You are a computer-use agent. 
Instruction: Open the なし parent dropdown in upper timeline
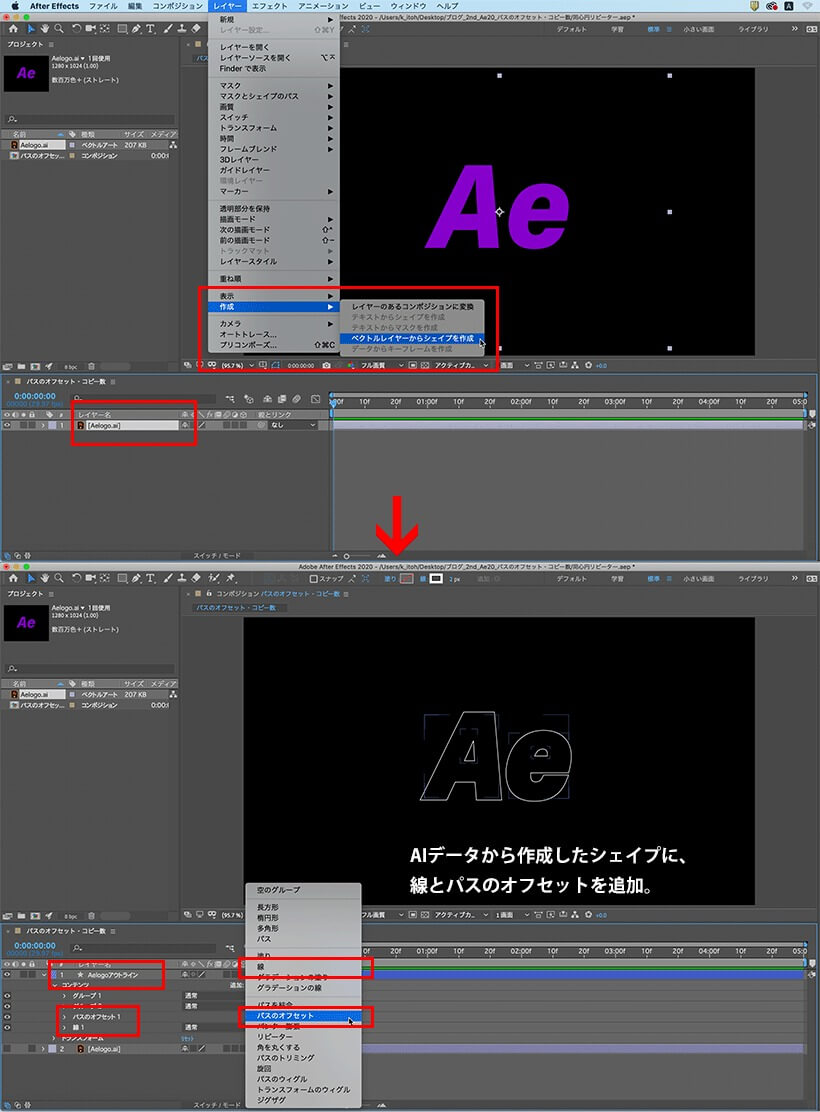tap(293, 426)
